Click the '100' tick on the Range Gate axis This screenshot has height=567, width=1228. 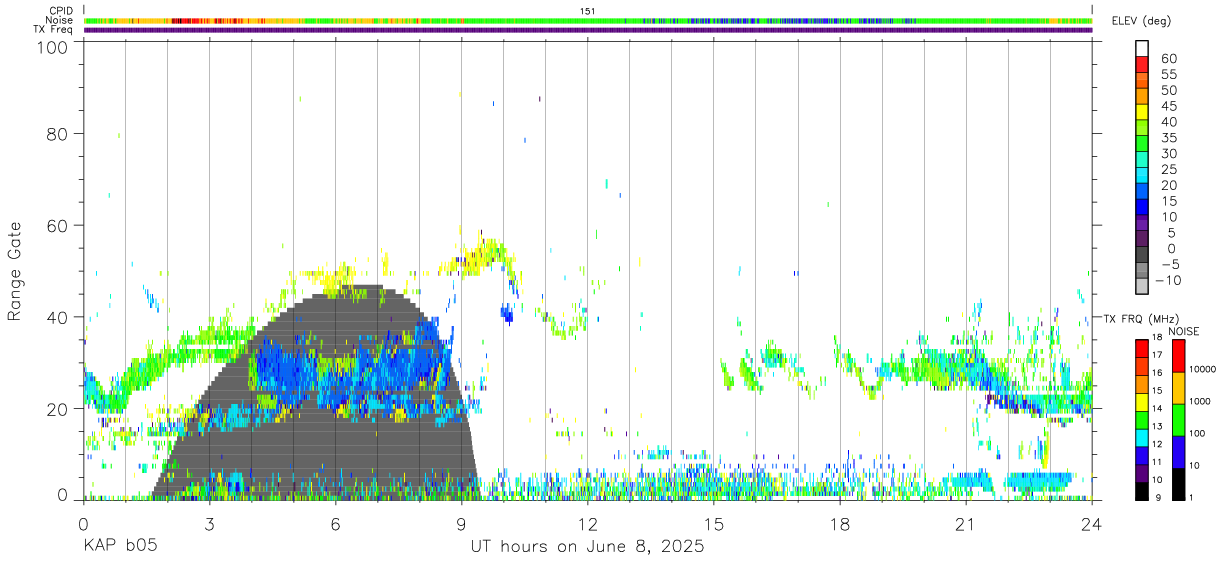(55, 47)
